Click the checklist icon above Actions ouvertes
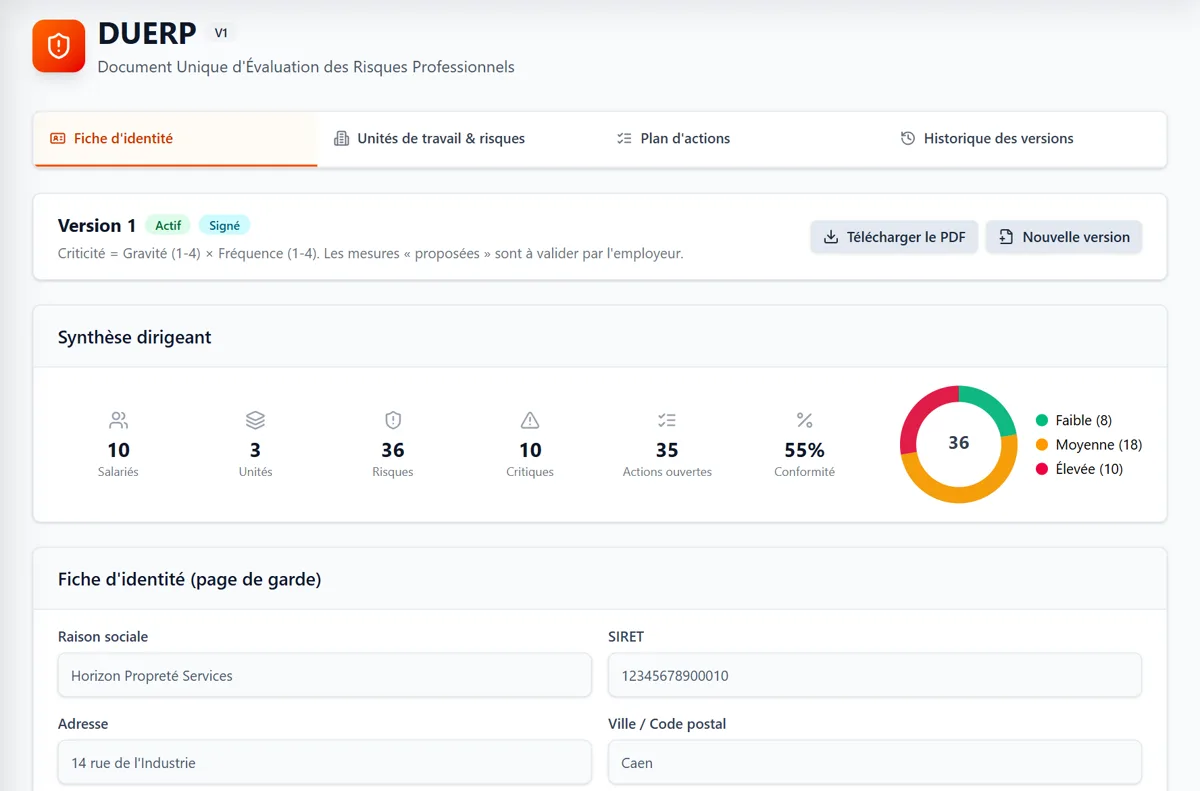The height and width of the screenshot is (791, 1200). coord(667,420)
